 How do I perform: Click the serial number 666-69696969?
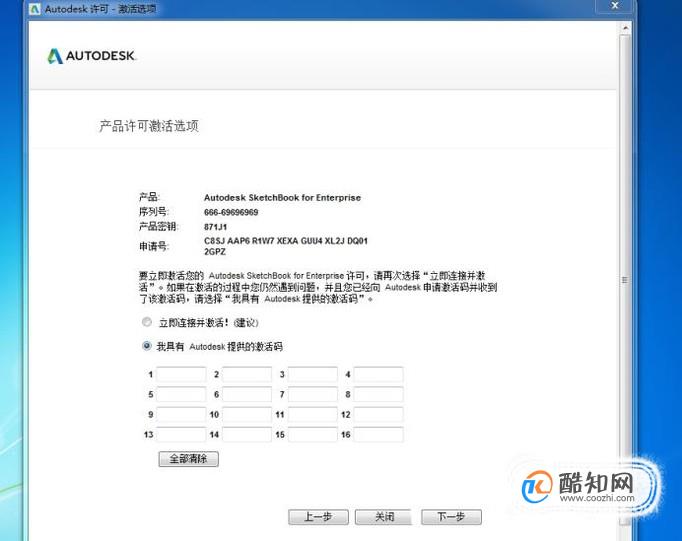[231, 212]
